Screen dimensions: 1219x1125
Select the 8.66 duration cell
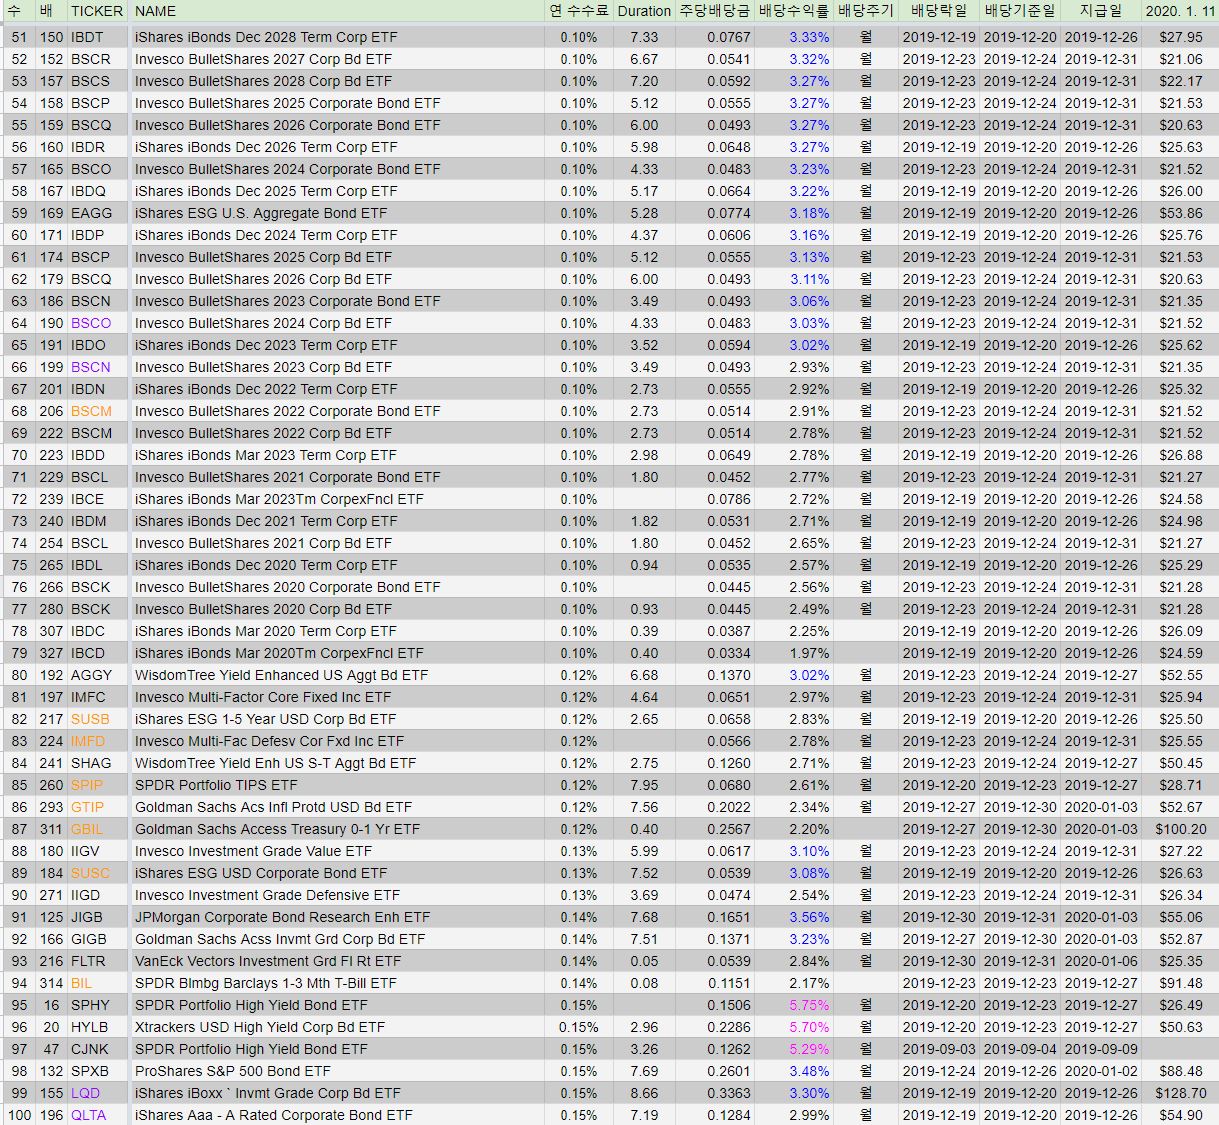tap(644, 1093)
